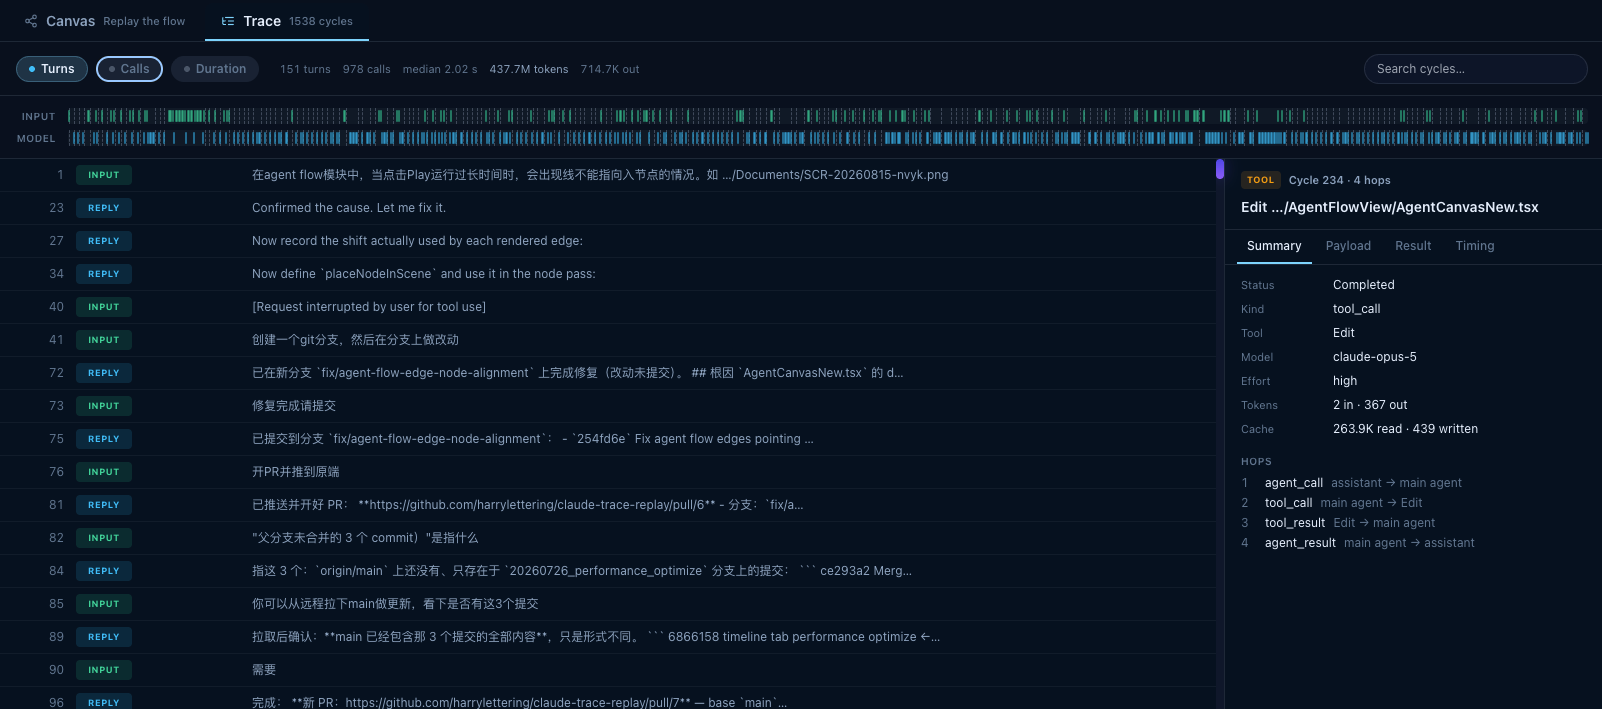
Task: Select row 76 '开PR并推到原端' input
Action: click(x=608, y=472)
